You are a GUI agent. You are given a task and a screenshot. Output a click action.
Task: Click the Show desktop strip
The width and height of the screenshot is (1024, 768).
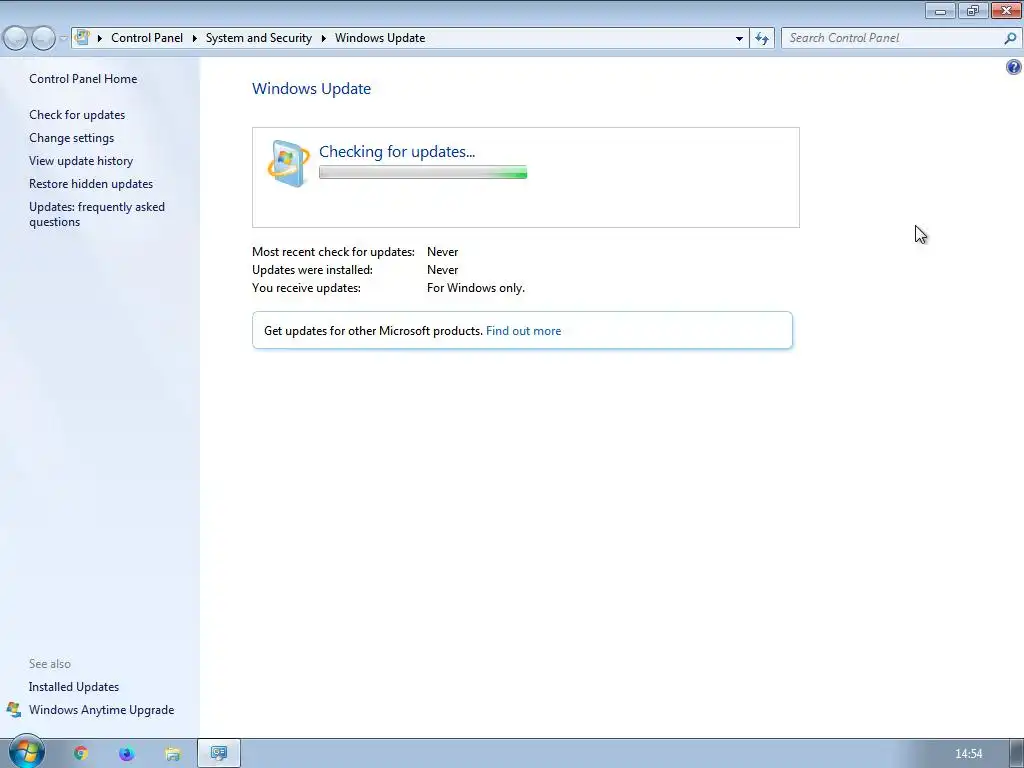point(1016,754)
